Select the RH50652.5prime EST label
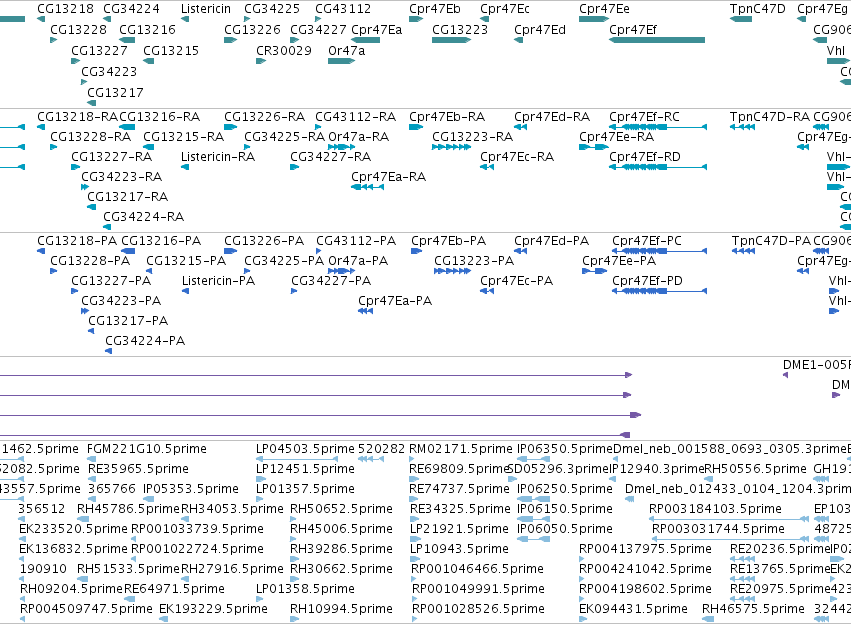Screen dimensions: 851x624 click(341, 509)
